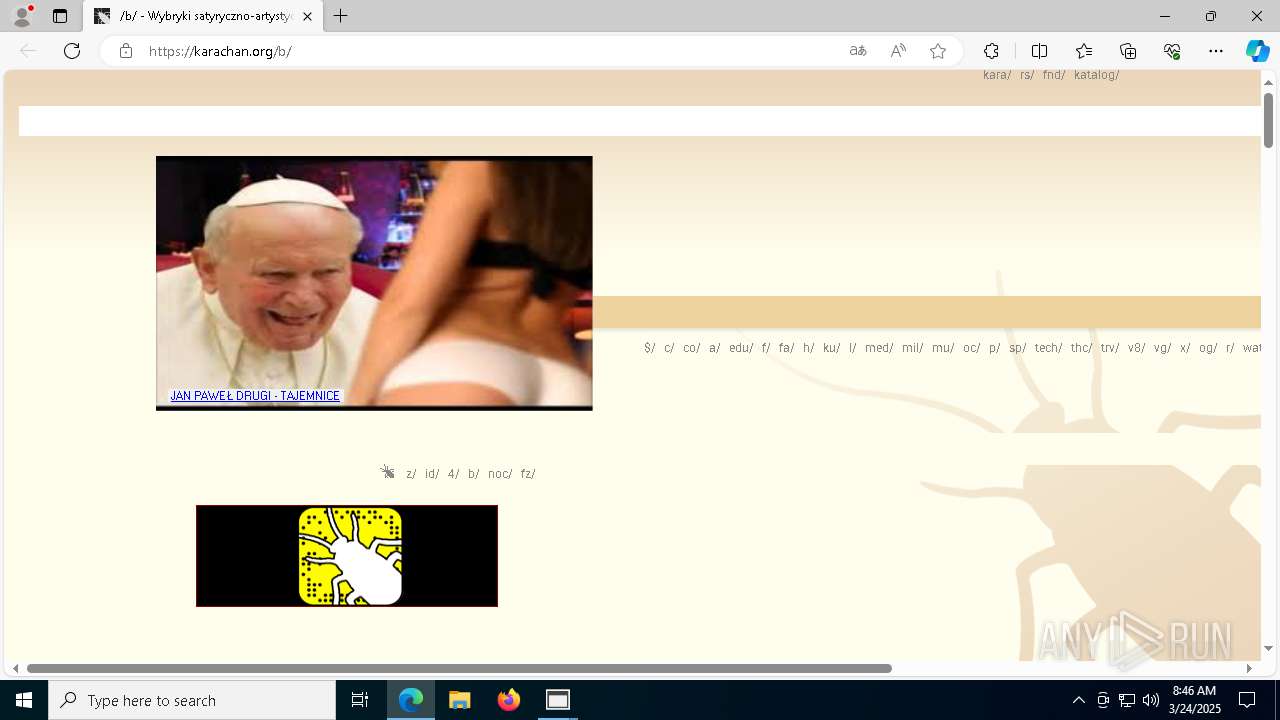Go to the fnd/ board link
The height and width of the screenshot is (720, 1280).
coord(1054,75)
